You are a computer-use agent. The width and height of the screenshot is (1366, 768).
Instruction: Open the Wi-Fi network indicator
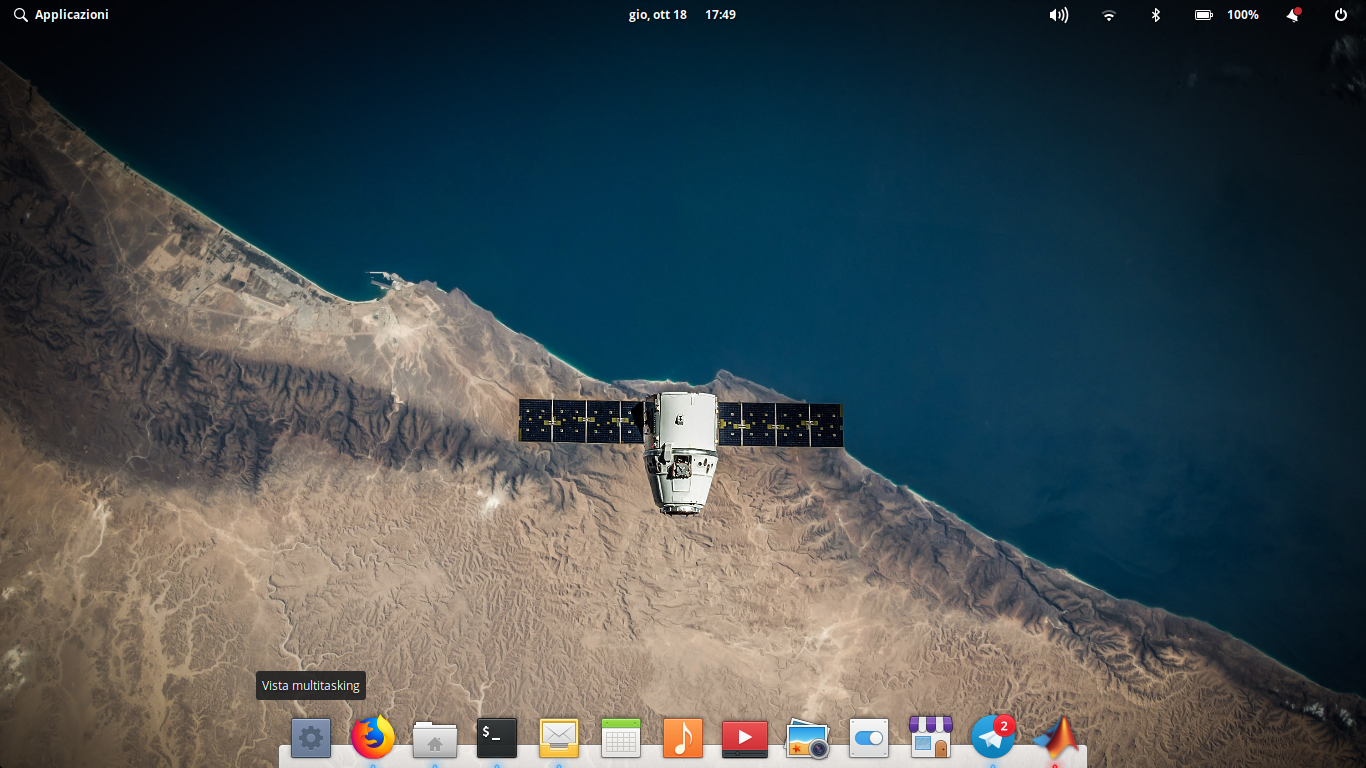1108,15
